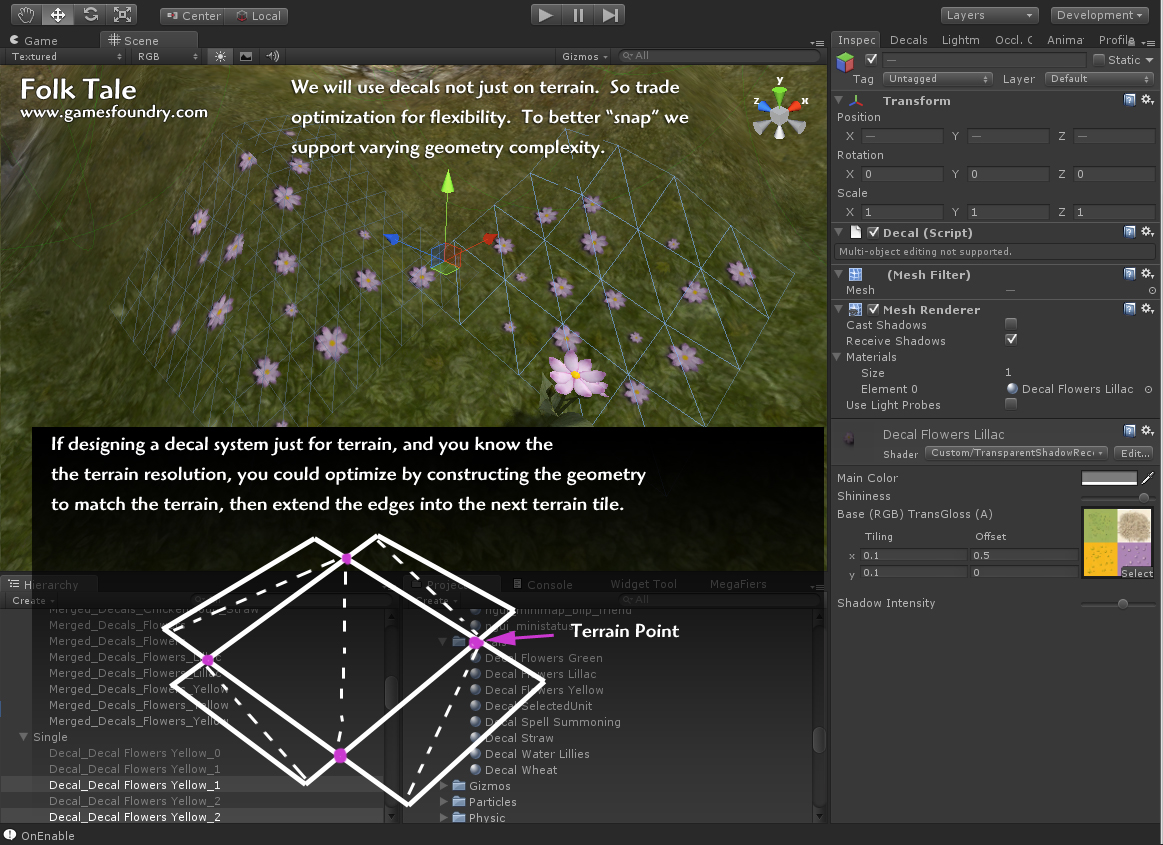This screenshot has height=845, width=1163.
Task: Switch to the Decals tab
Action: 909,40
